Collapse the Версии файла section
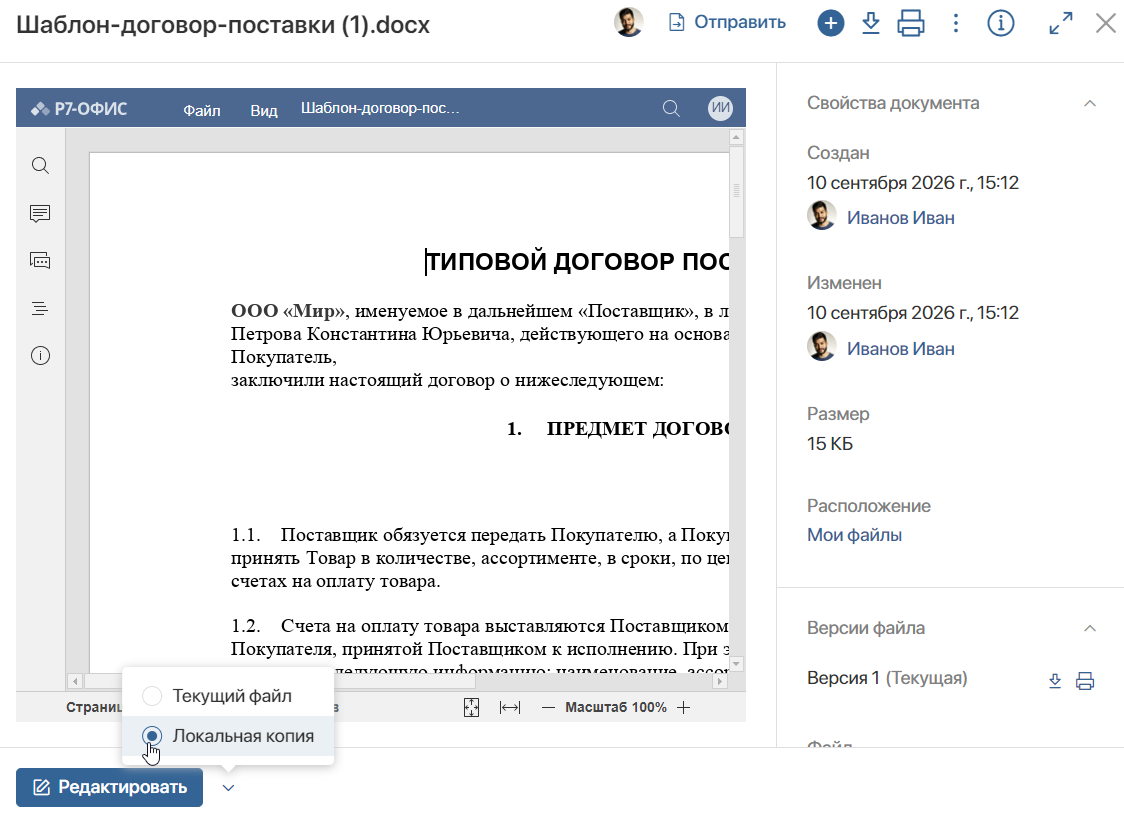The height and width of the screenshot is (813, 1124). 1090,628
